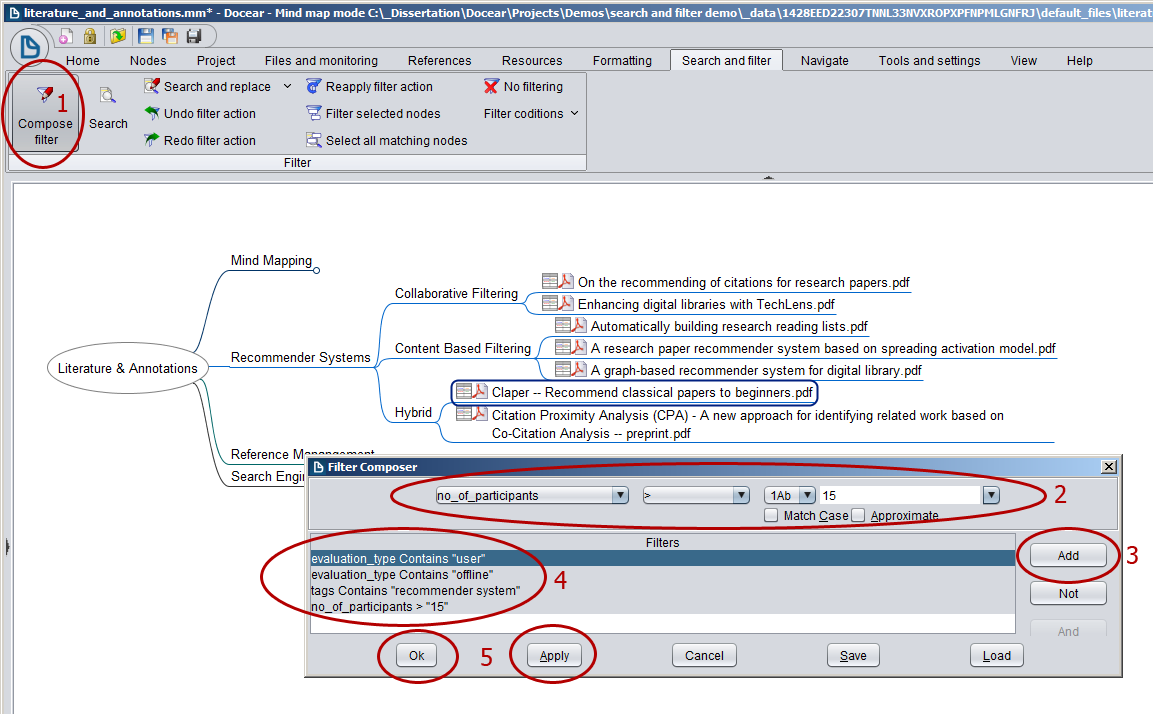1153x714 pixels.
Task: Switch to the Project tab
Action: [x=215, y=60]
